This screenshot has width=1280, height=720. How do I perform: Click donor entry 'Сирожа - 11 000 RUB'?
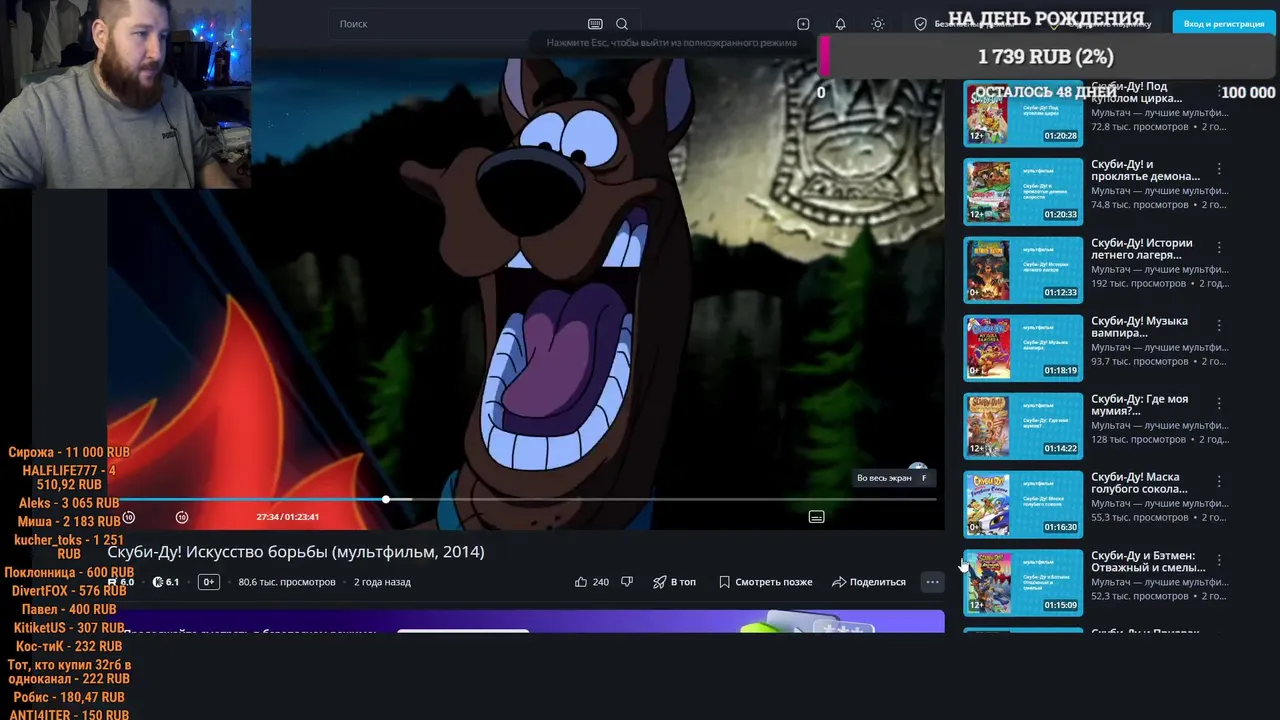tap(69, 452)
